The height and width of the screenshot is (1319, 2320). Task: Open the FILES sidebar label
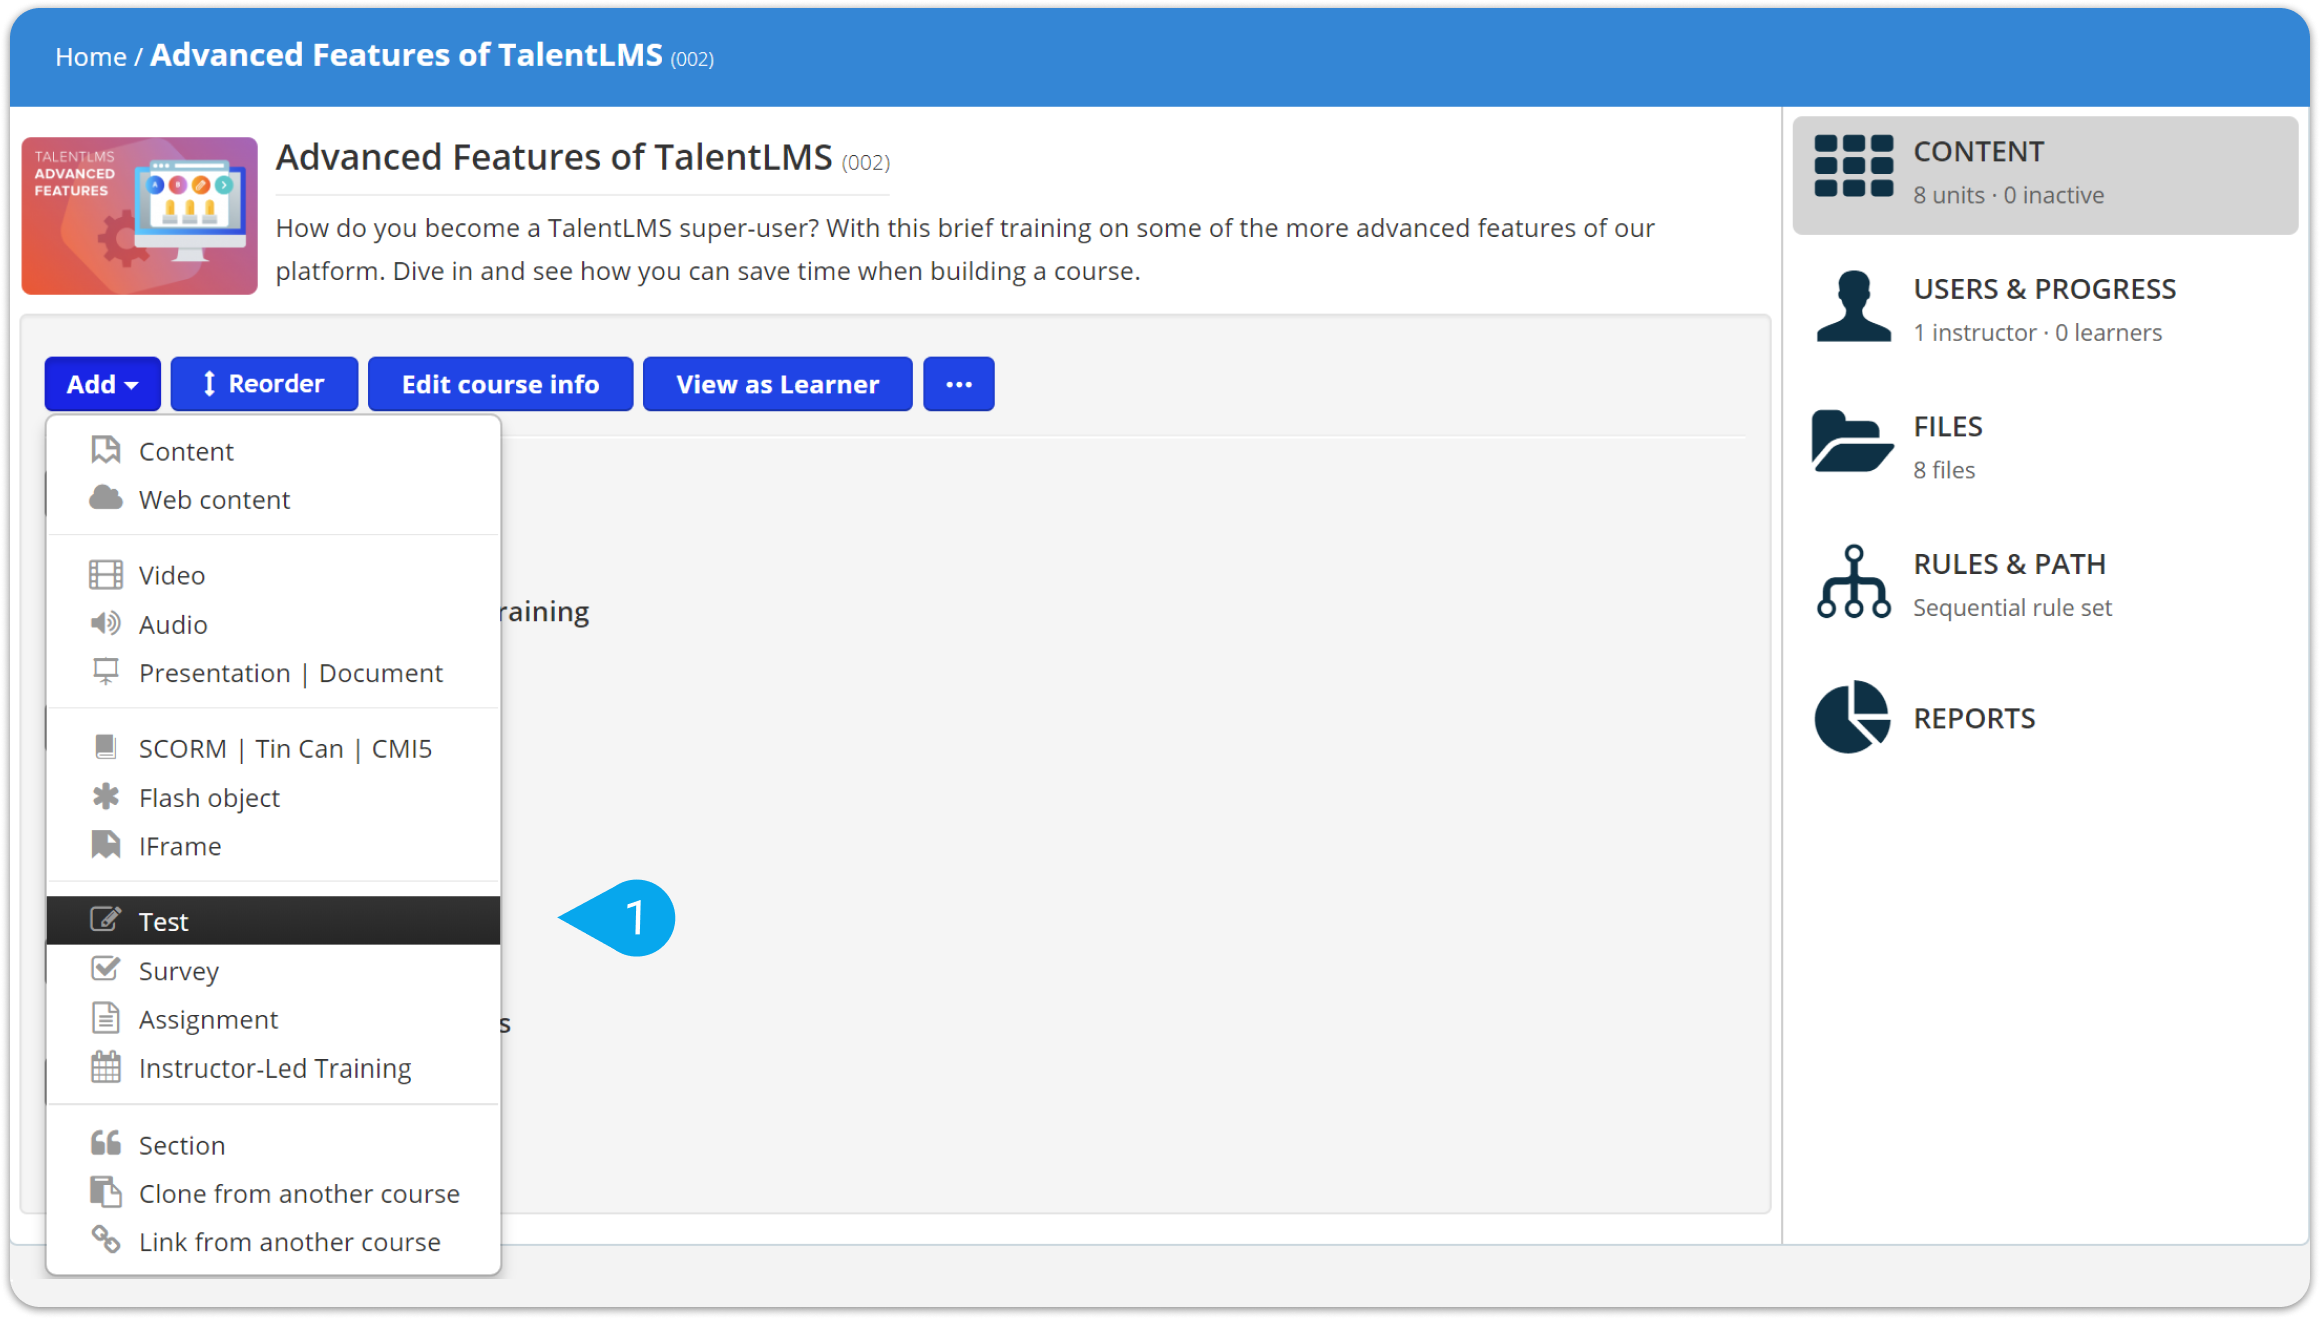[1947, 426]
